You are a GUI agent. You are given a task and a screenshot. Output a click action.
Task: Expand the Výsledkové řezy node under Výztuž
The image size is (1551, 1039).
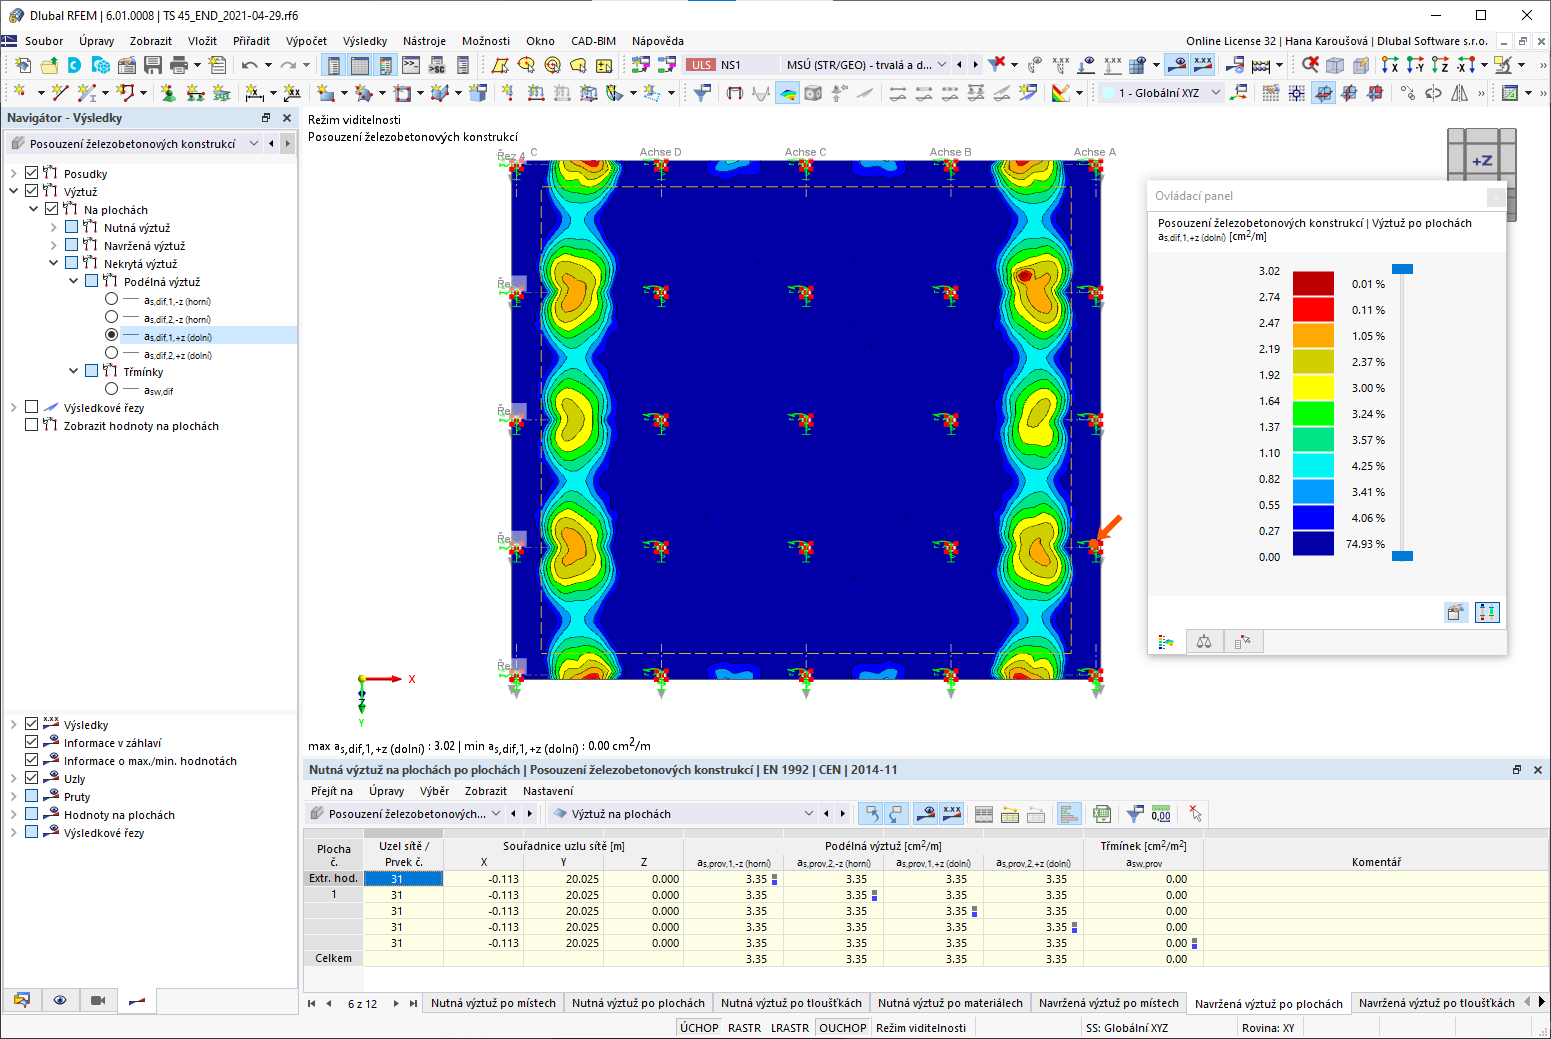[x=14, y=407]
